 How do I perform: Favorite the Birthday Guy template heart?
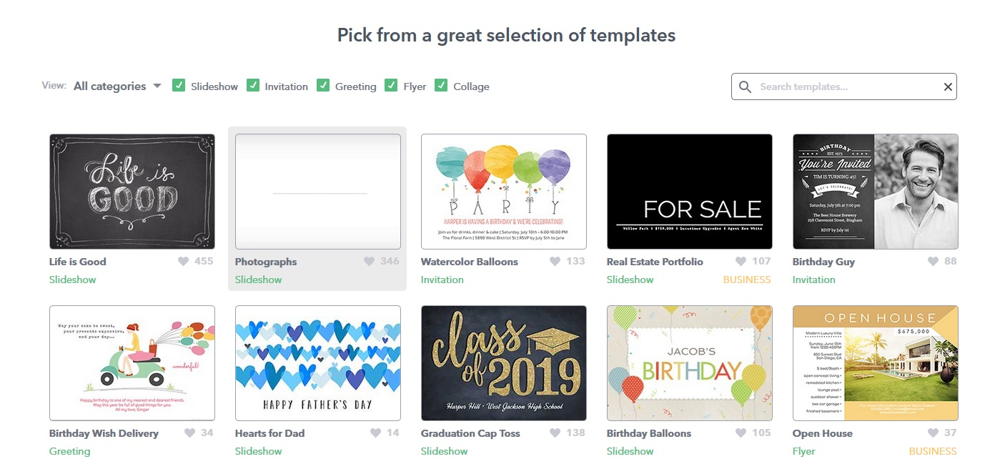(933, 262)
